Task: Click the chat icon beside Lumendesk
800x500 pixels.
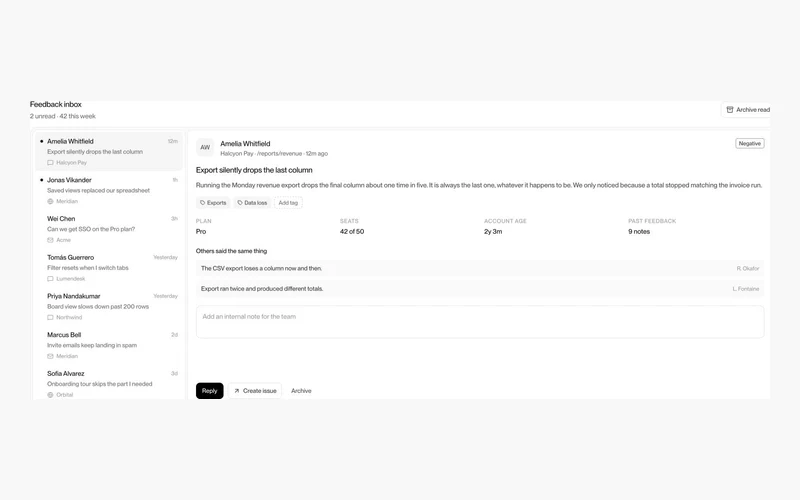Action: pyautogui.click(x=50, y=279)
